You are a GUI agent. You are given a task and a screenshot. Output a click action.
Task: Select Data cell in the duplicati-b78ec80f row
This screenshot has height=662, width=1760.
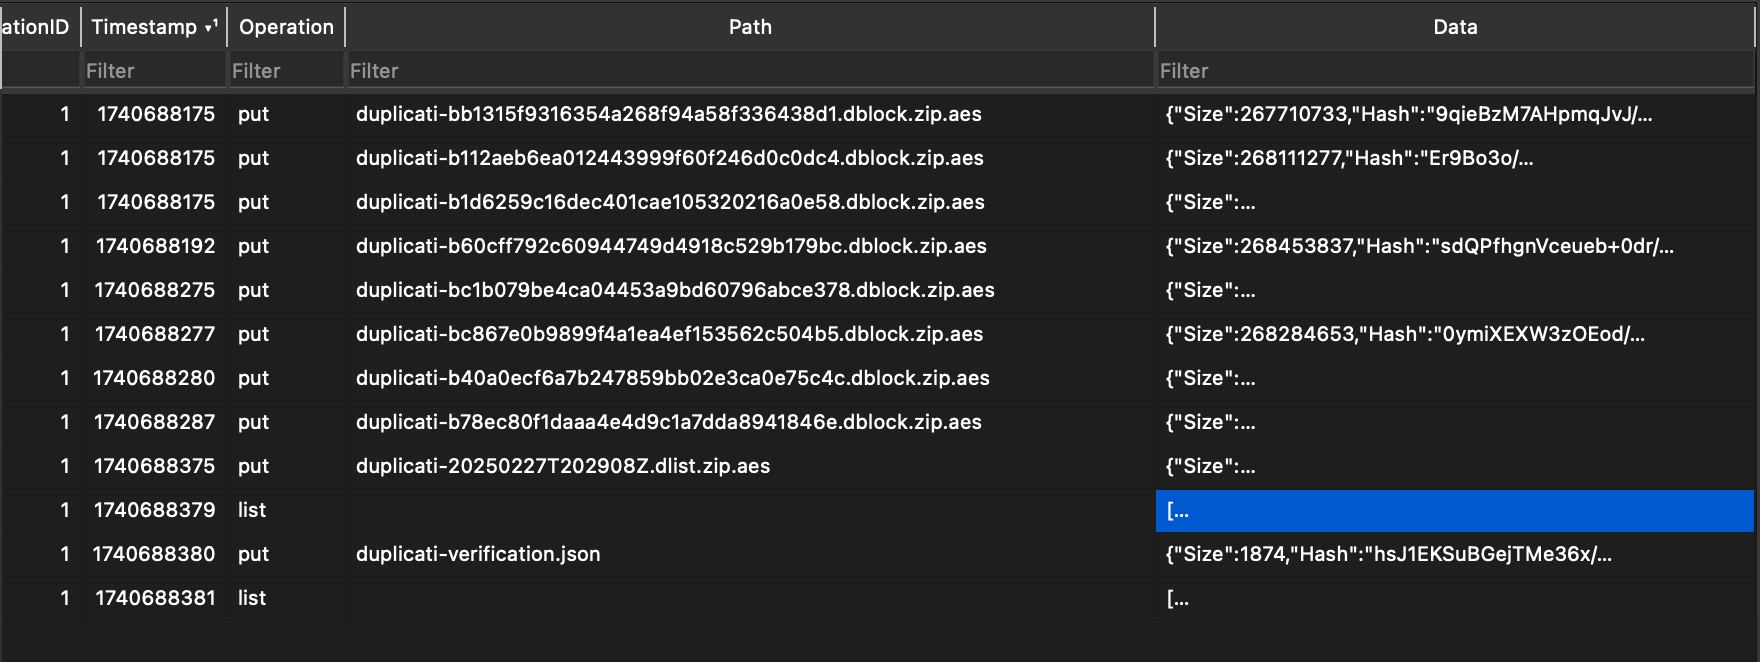(1455, 422)
